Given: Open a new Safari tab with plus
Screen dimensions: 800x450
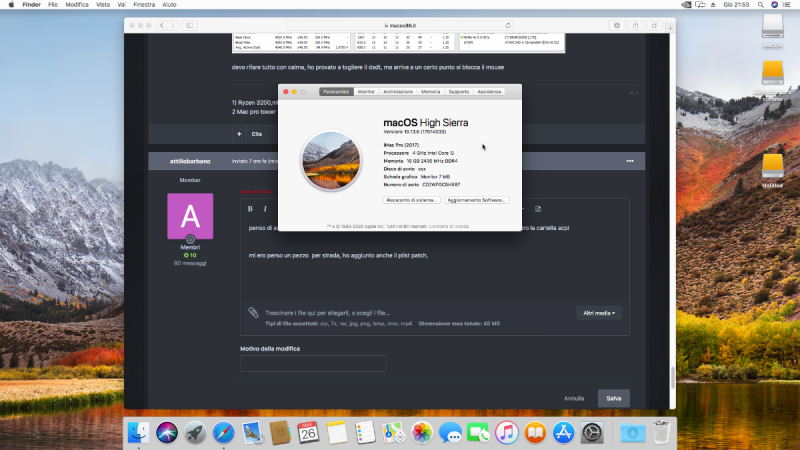Looking at the screenshot, I should coord(670,28).
